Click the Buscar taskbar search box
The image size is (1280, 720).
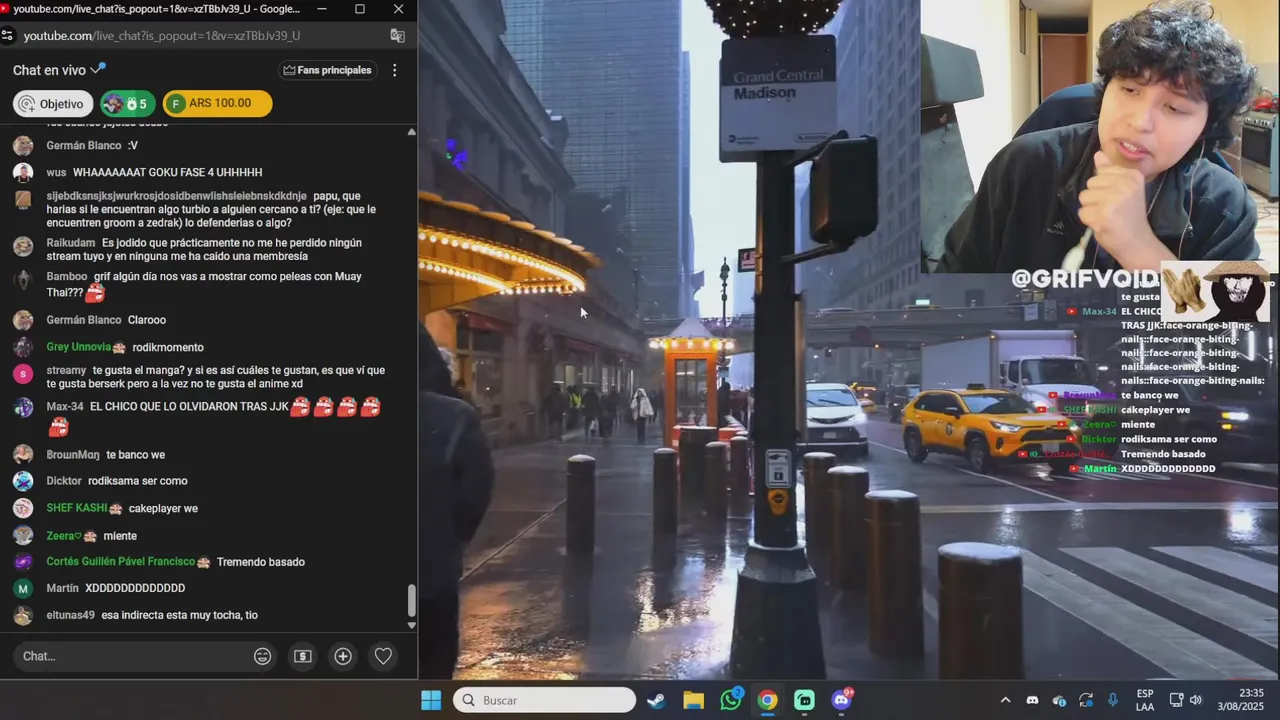(545, 700)
